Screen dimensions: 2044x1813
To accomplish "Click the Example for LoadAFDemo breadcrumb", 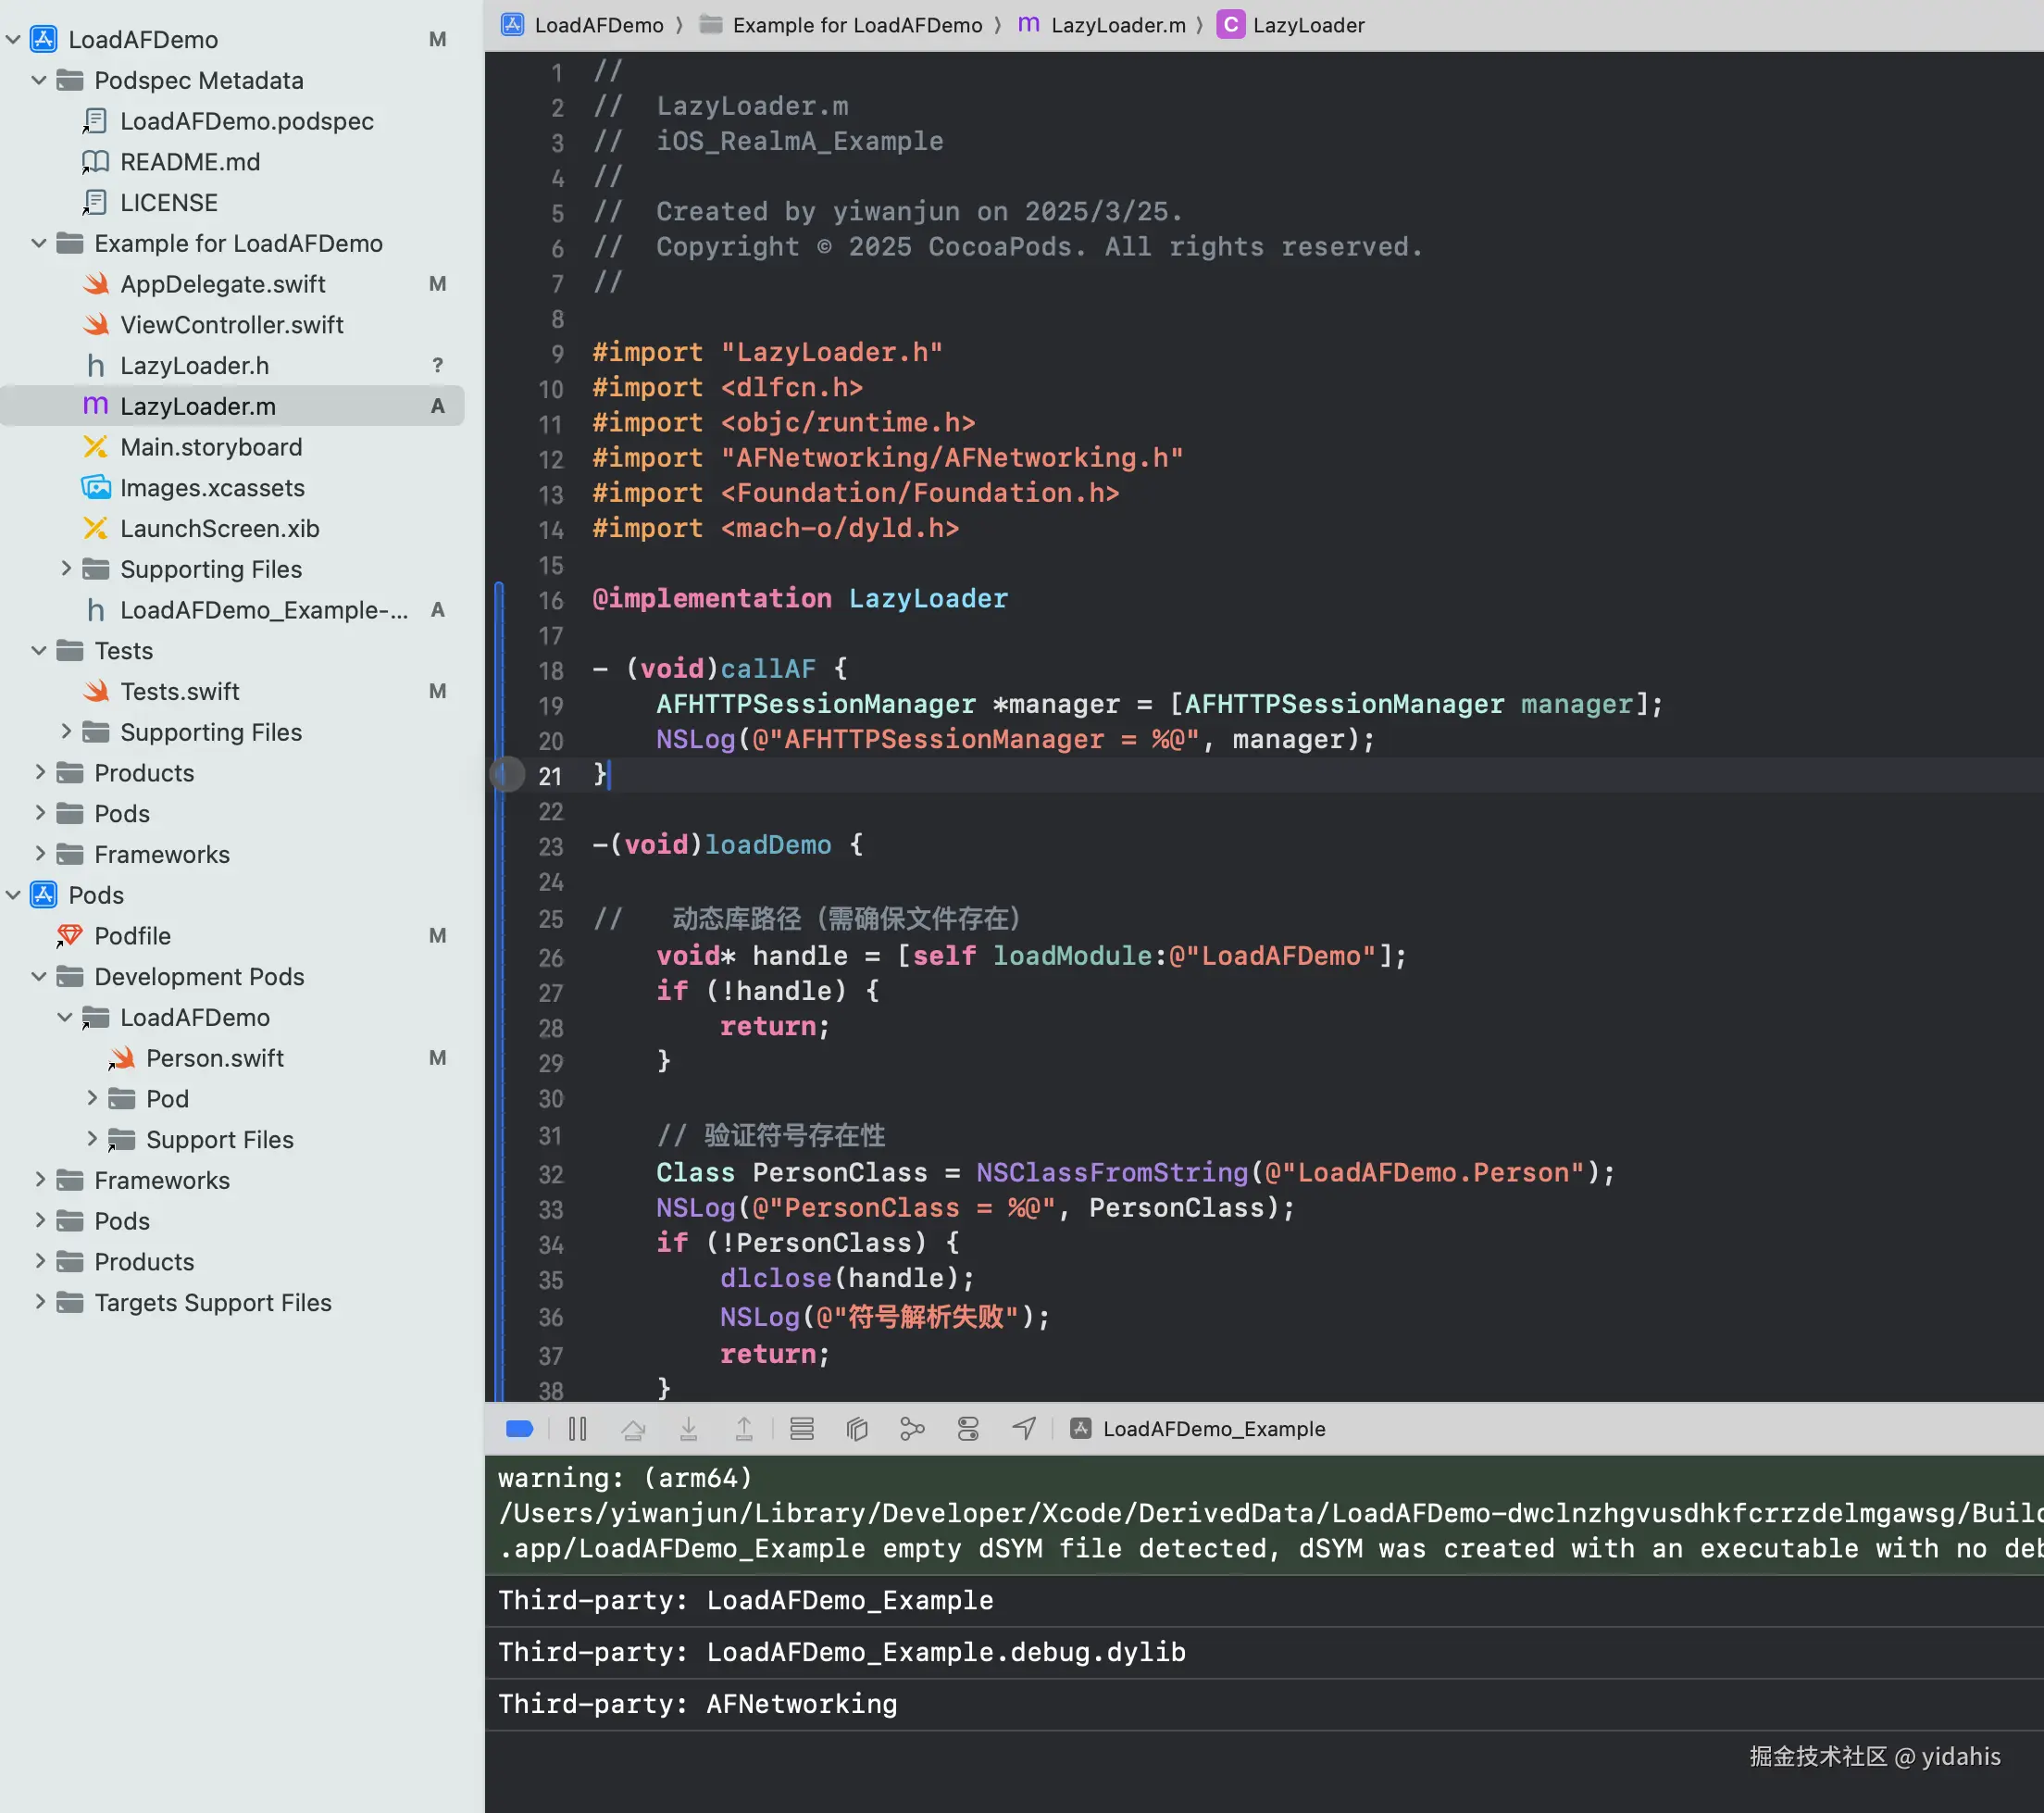I will pyautogui.click(x=856, y=25).
